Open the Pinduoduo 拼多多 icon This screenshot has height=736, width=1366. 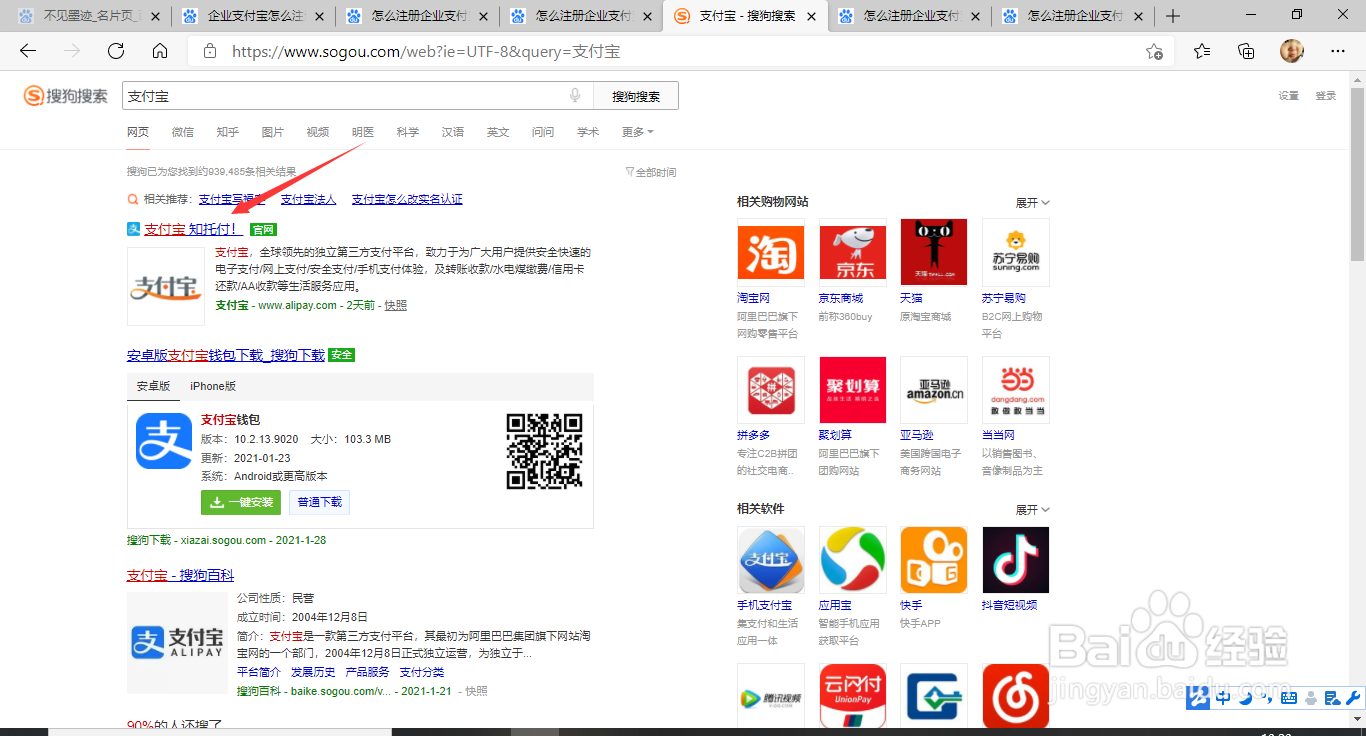point(770,390)
